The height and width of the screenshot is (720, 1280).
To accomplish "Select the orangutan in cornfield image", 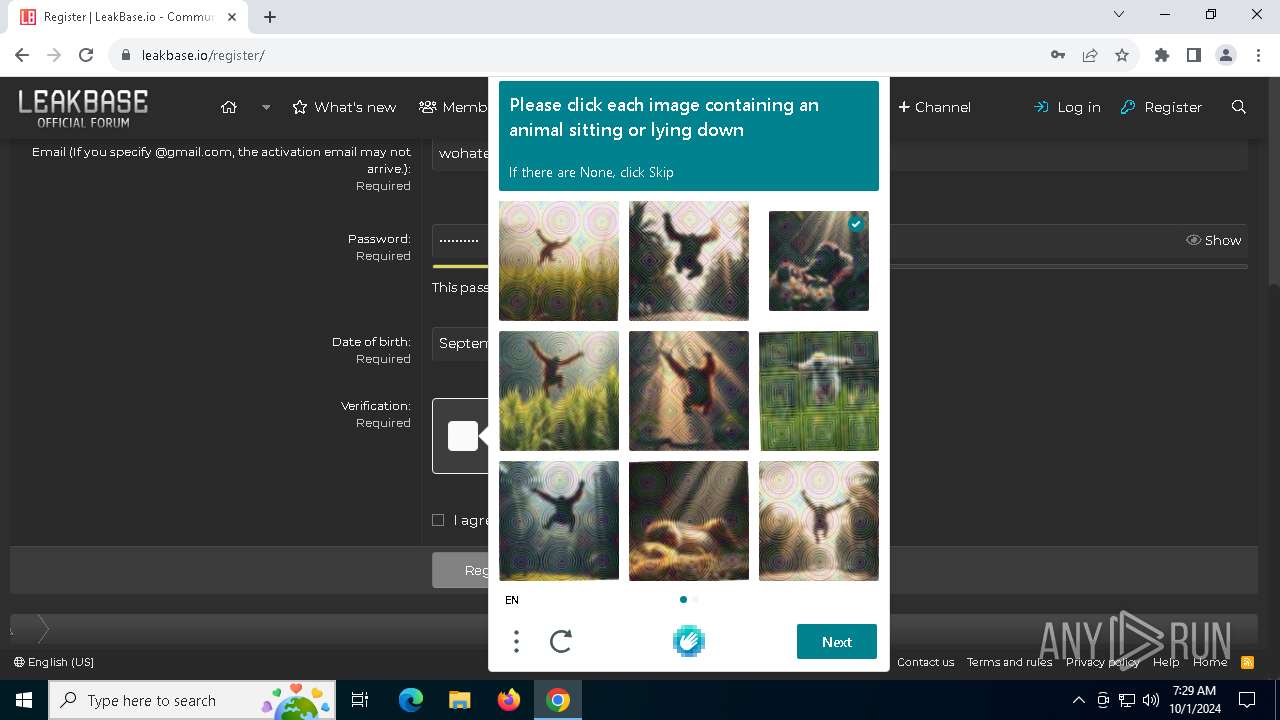I will (x=559, y=391).
